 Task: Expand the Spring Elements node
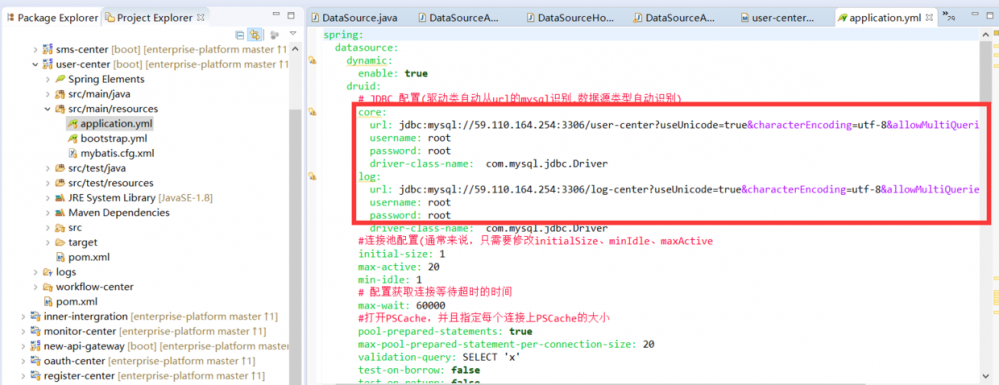47,79
